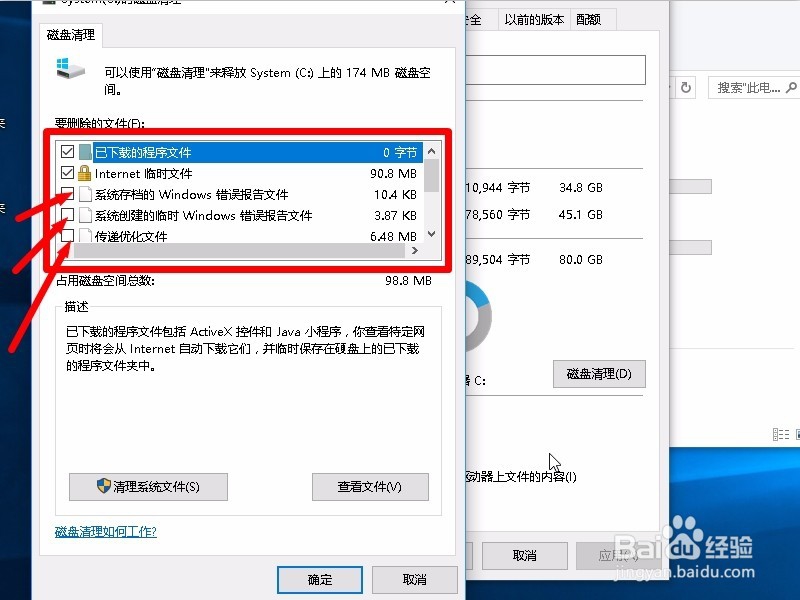800x600 pixels.
Task: Tick the 系统存档的 Windows 错误报告文件 checkbox
Action: pos(67,194)
